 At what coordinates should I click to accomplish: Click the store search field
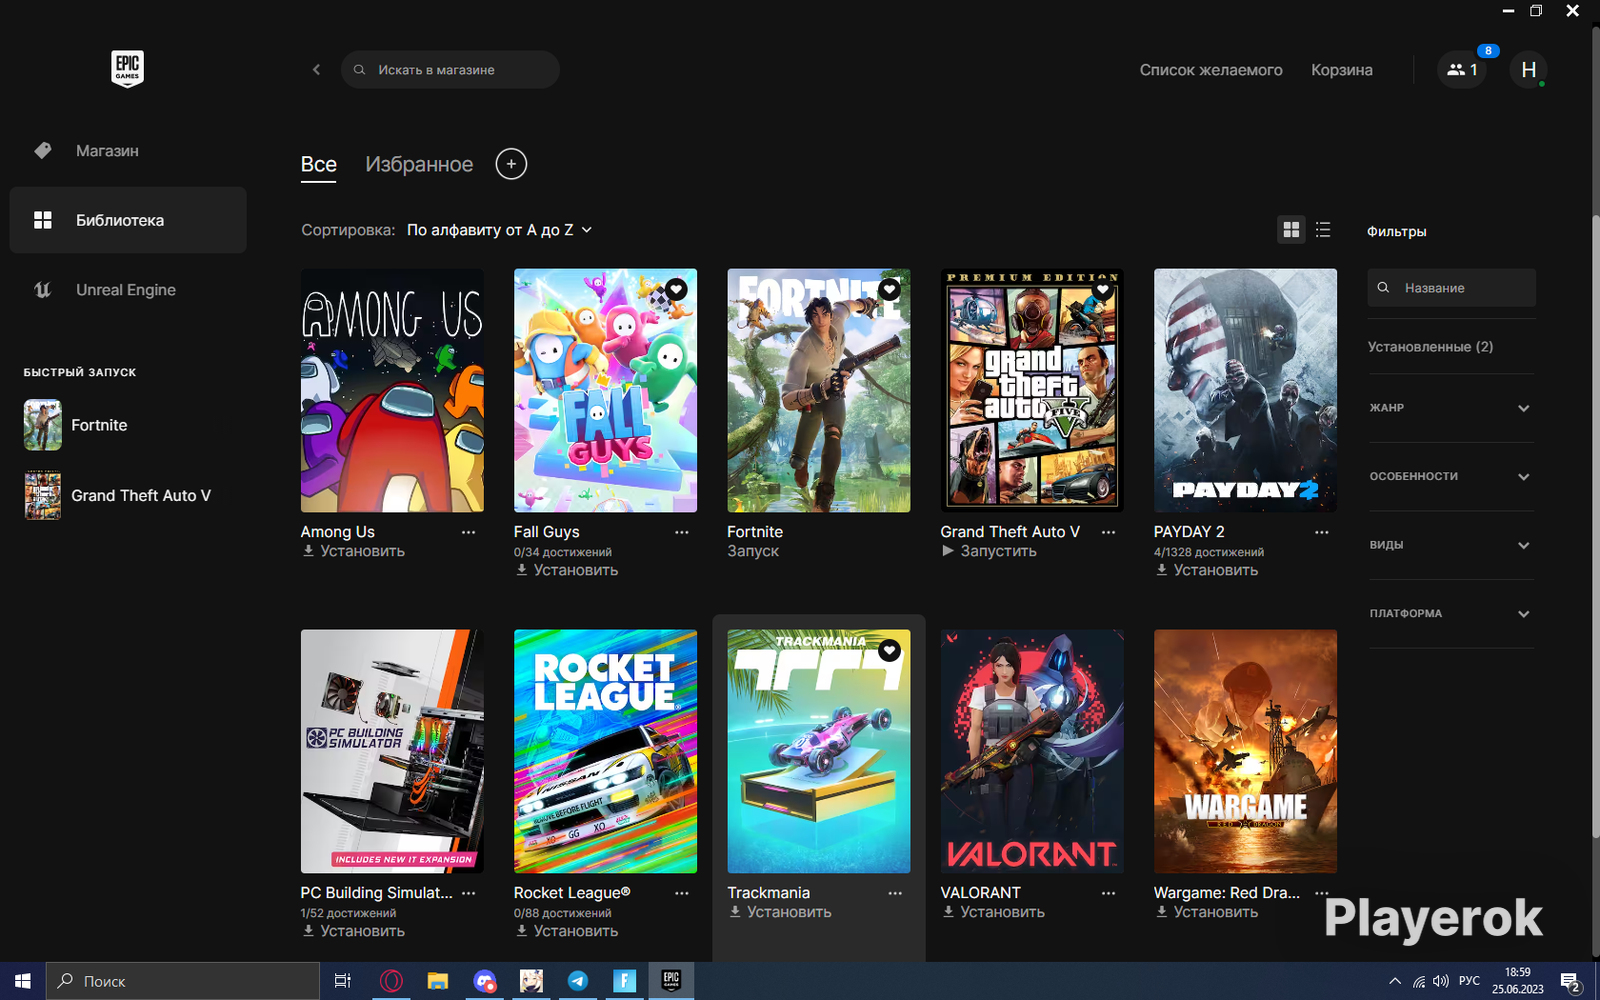click(x=450, y=70)
